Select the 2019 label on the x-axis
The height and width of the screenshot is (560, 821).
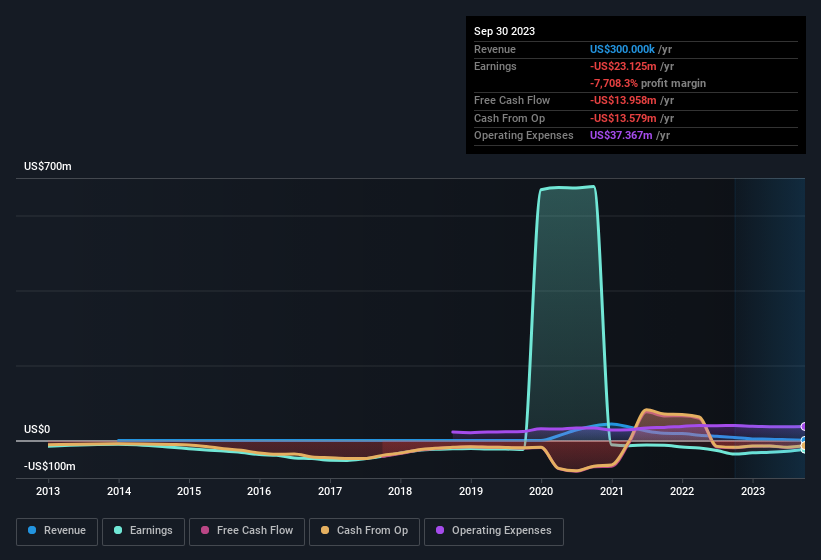tap(471, 491)
